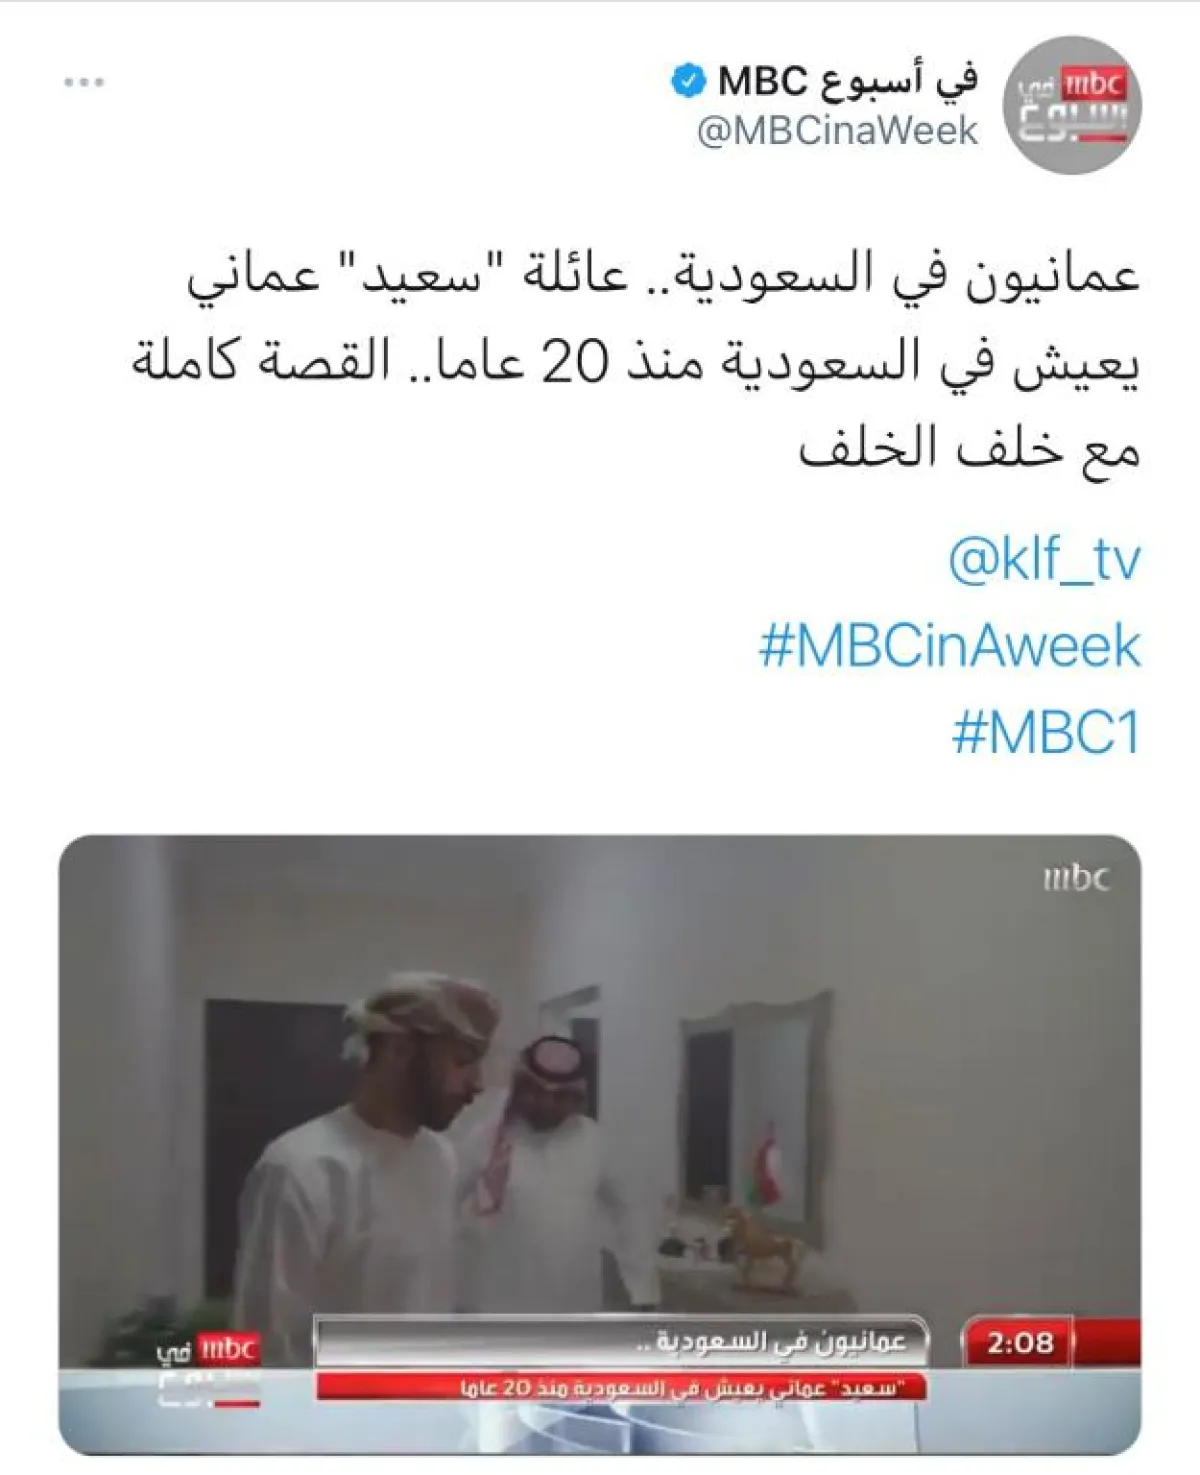The image size is (1200, 1475).
Task: Open the three-dot more options menu
Action: [84, 83]
